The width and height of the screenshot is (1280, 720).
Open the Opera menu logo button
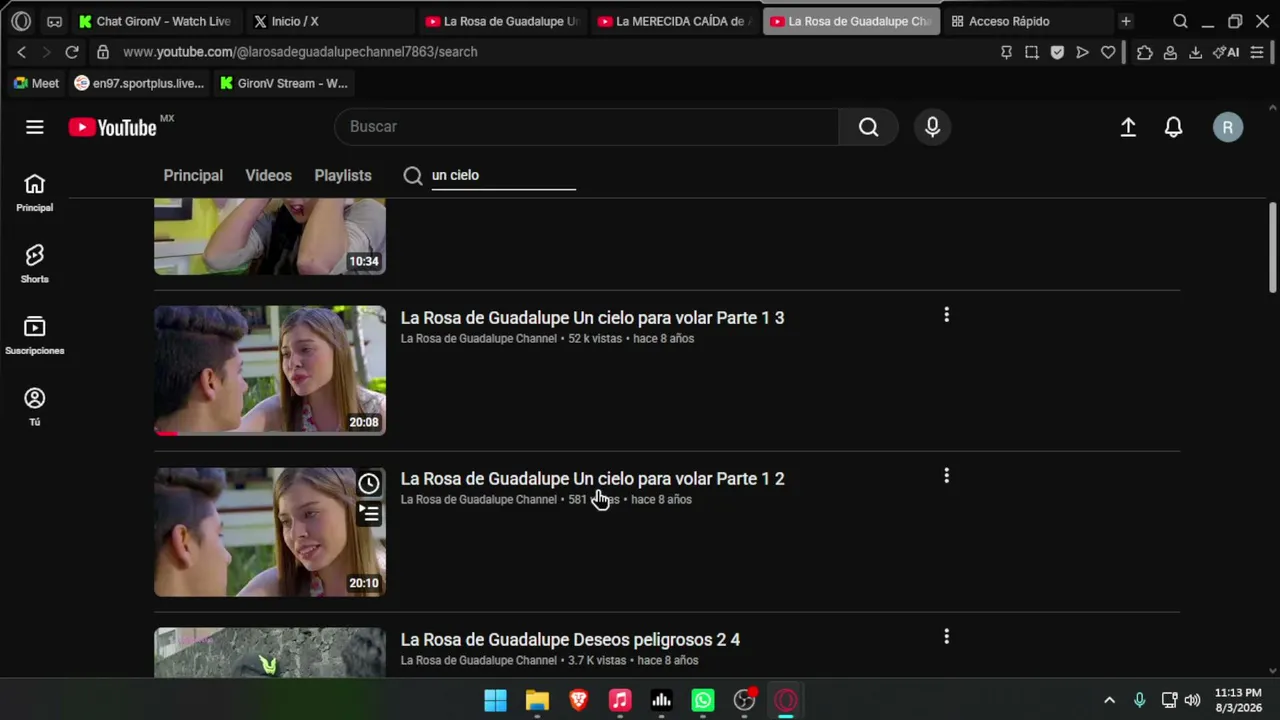(21, 21)
